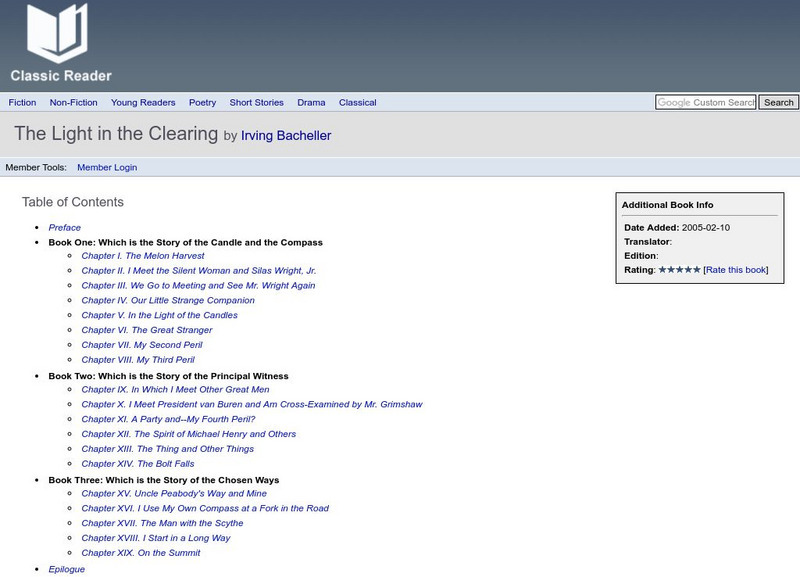The width and height of the screenshot is (800, 577).
Task: Open the Non-Fiction category
Action: 73,103
